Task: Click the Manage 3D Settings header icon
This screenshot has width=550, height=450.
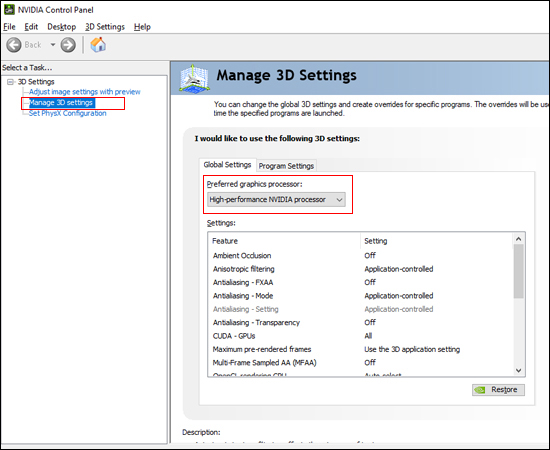Action: coord(194,78)
